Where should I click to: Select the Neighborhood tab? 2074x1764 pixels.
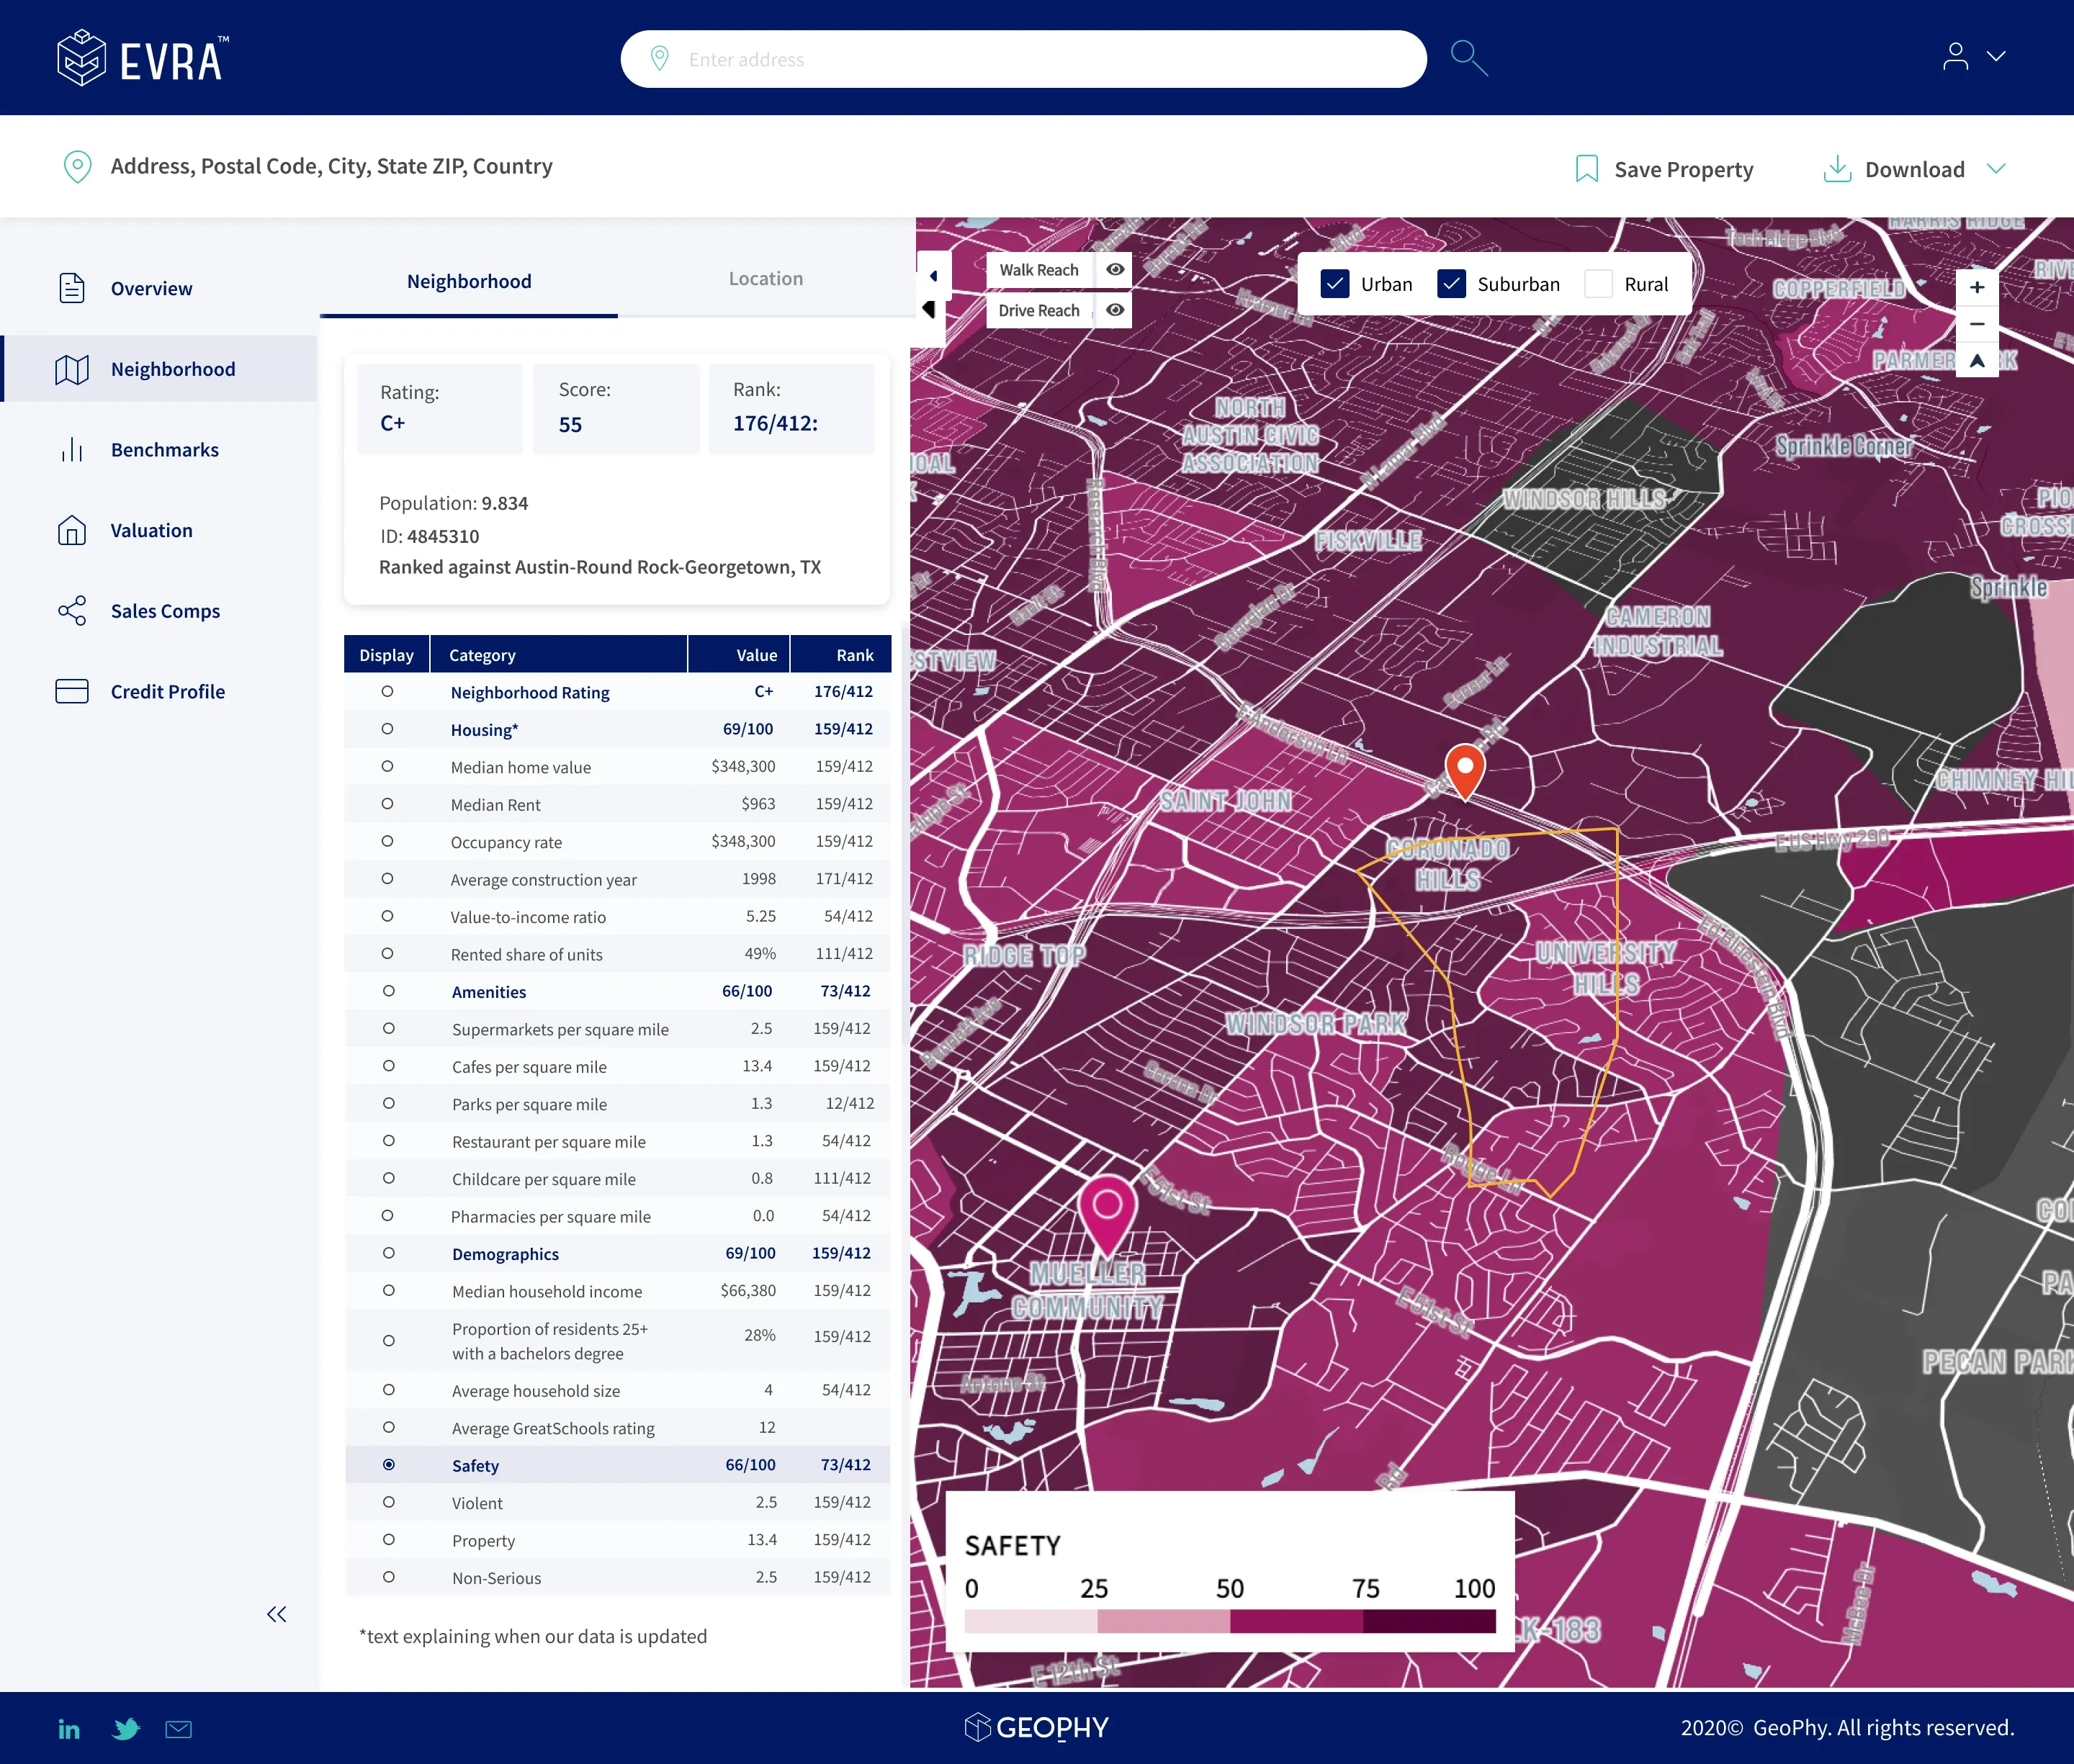(x=469, y=282)
